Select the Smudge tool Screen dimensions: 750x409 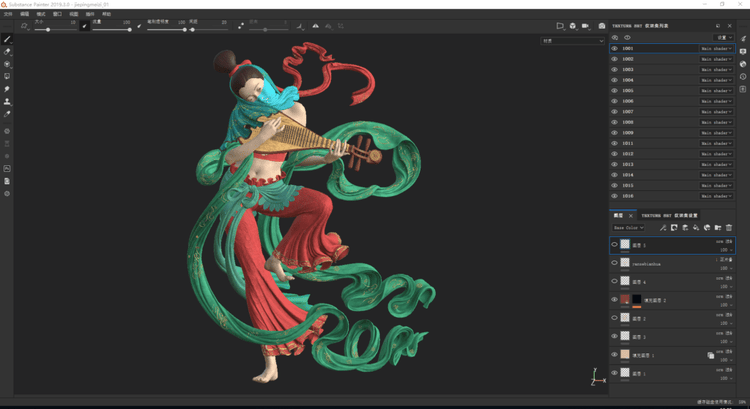coord(7,89)
